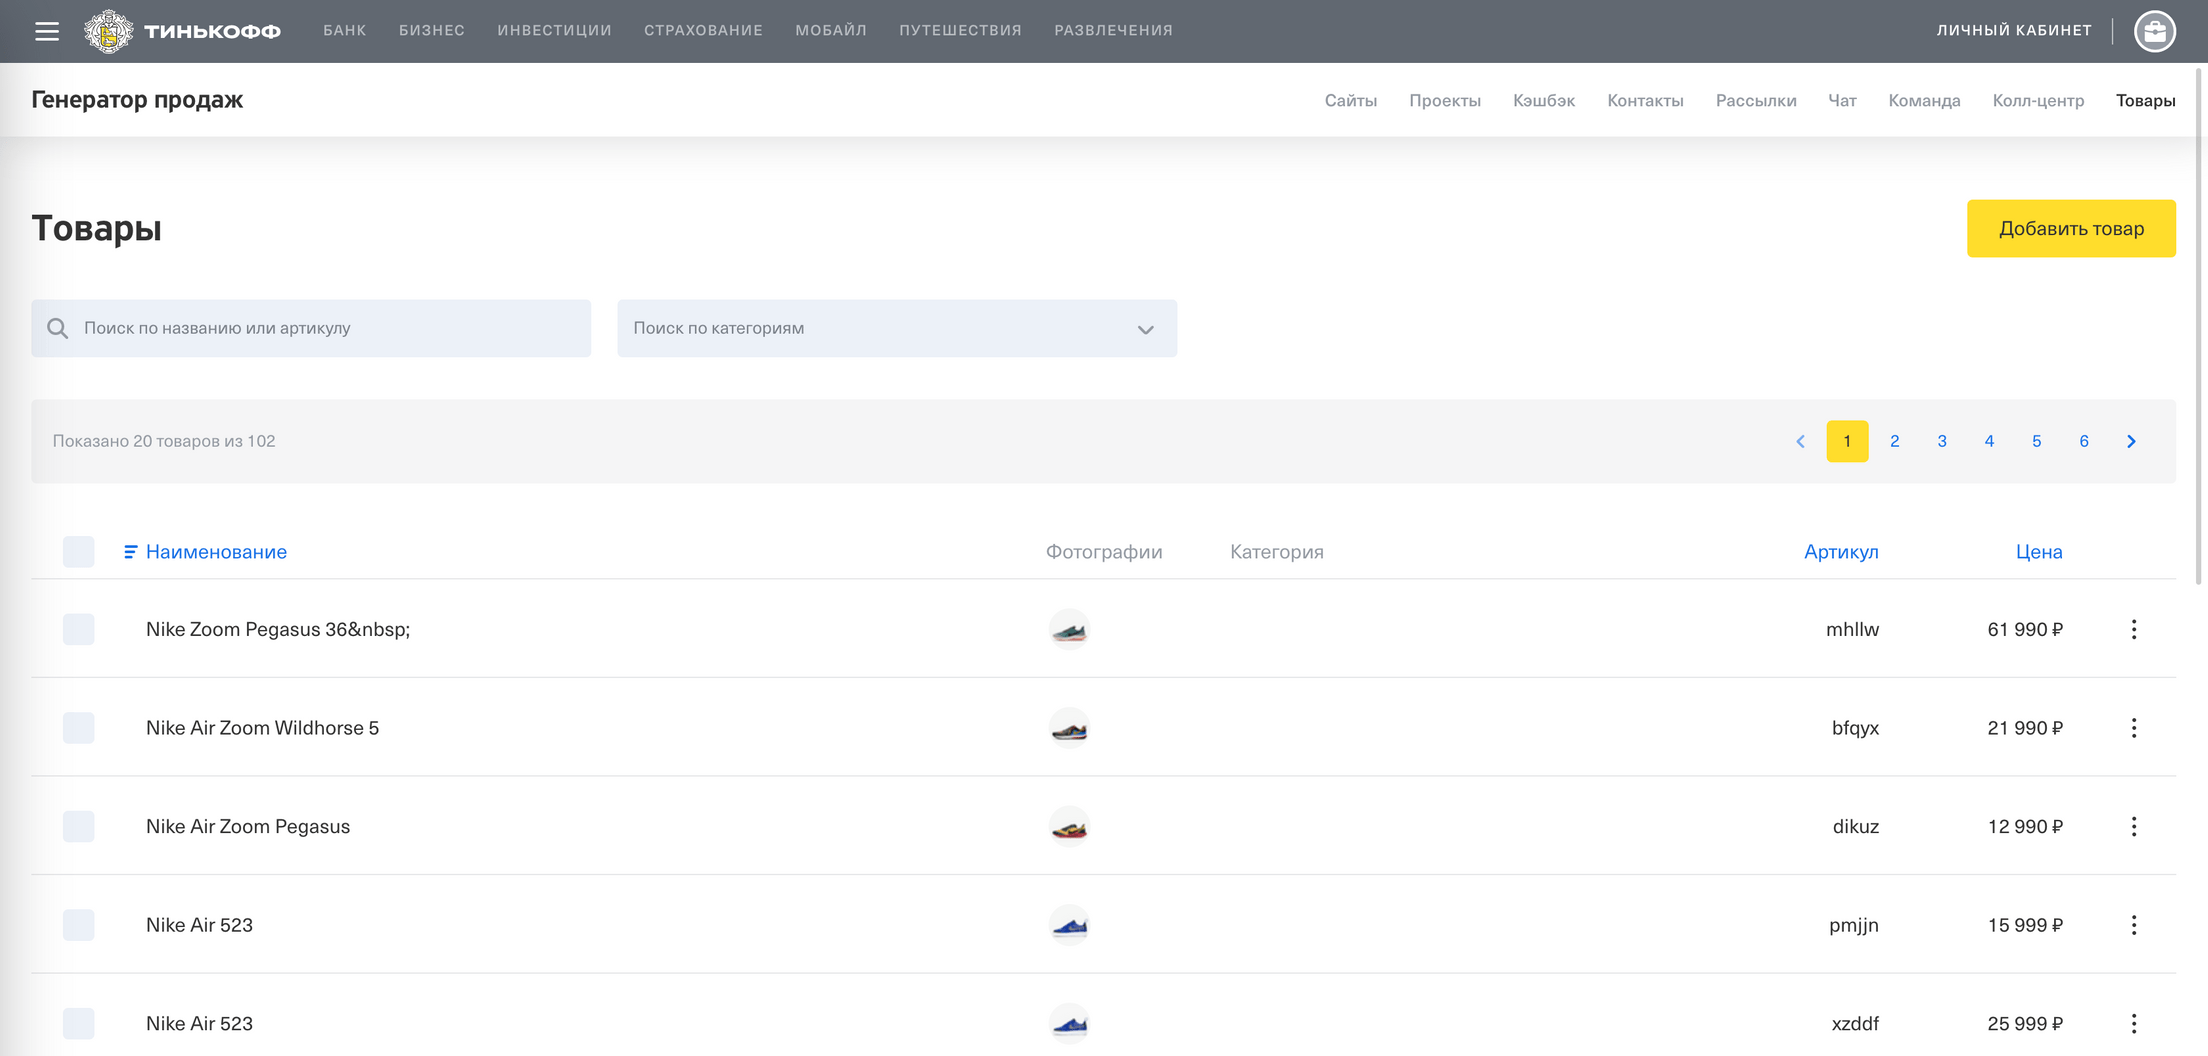Go to page 6
This screenshot has width=2208, height=1056.
coord(2084,441)
